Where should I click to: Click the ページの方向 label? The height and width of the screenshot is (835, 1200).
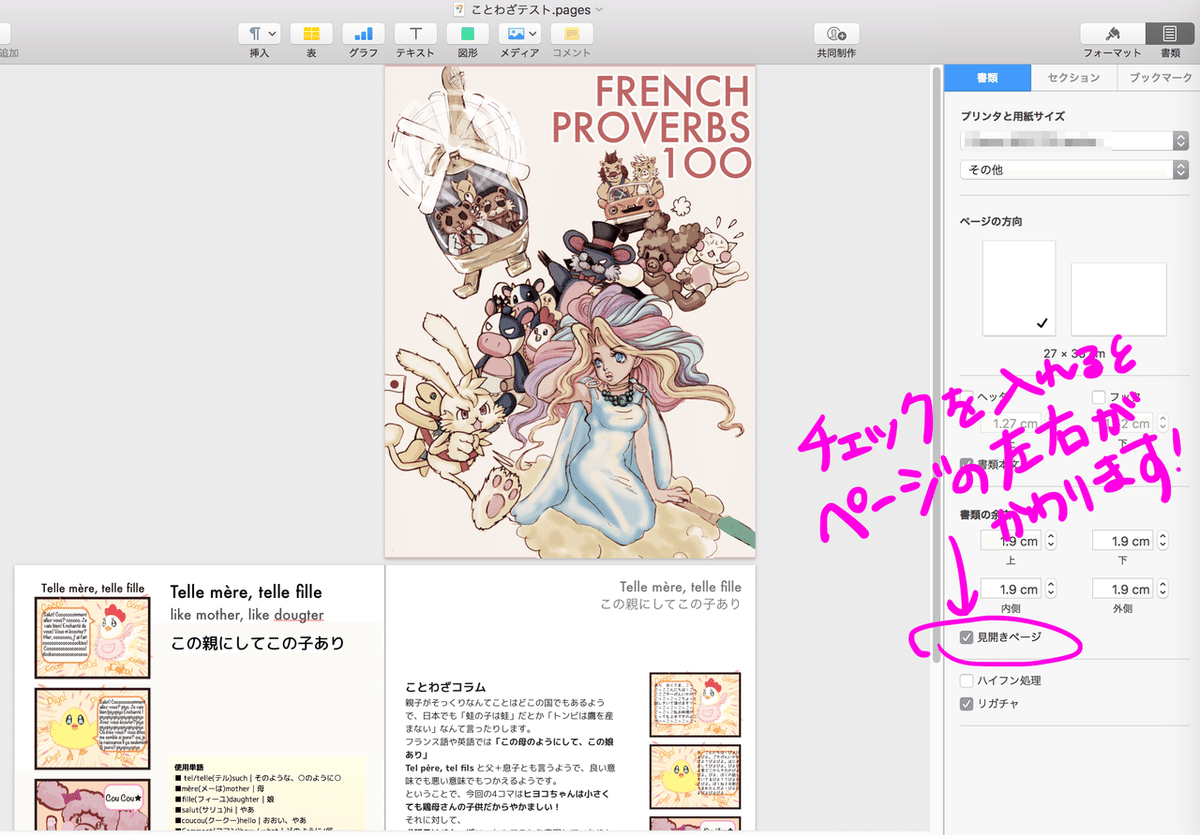point(991,221)
